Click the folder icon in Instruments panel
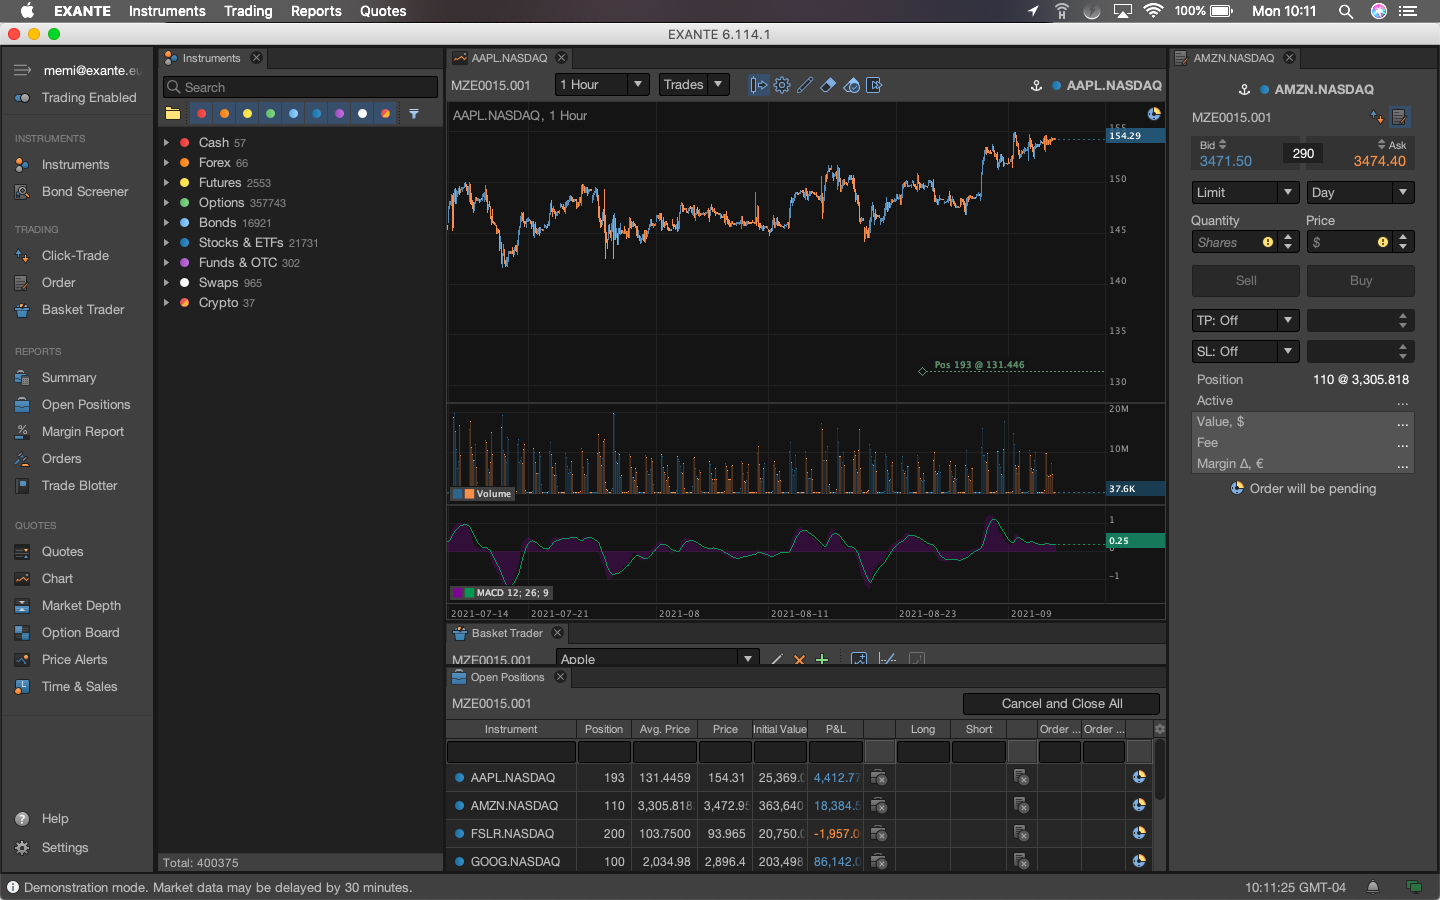The image size is (1440, 900). (173, 114)
